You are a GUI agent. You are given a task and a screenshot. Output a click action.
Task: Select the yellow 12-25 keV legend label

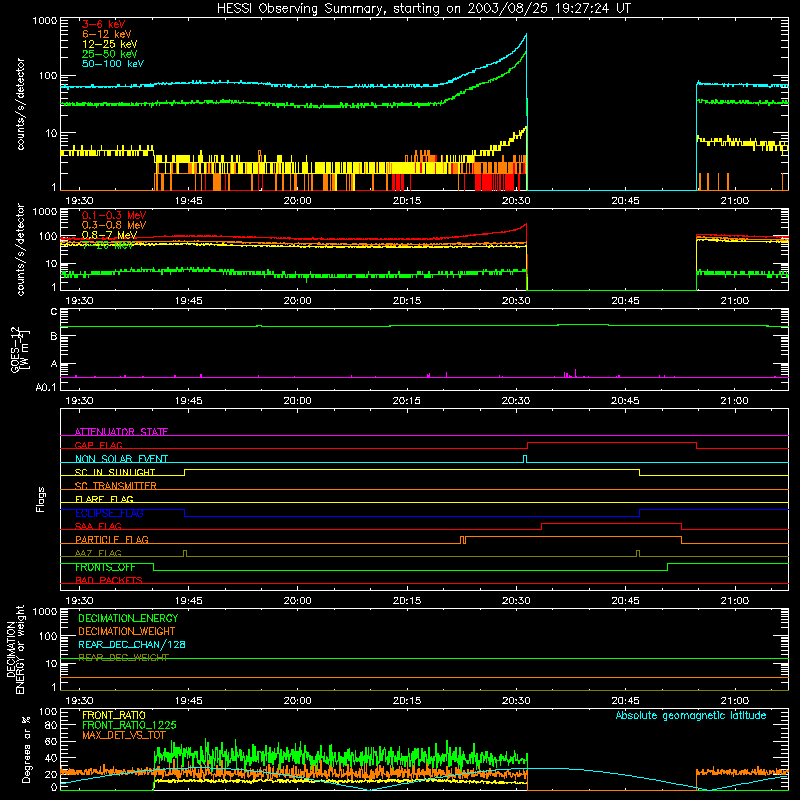point(110,44)
